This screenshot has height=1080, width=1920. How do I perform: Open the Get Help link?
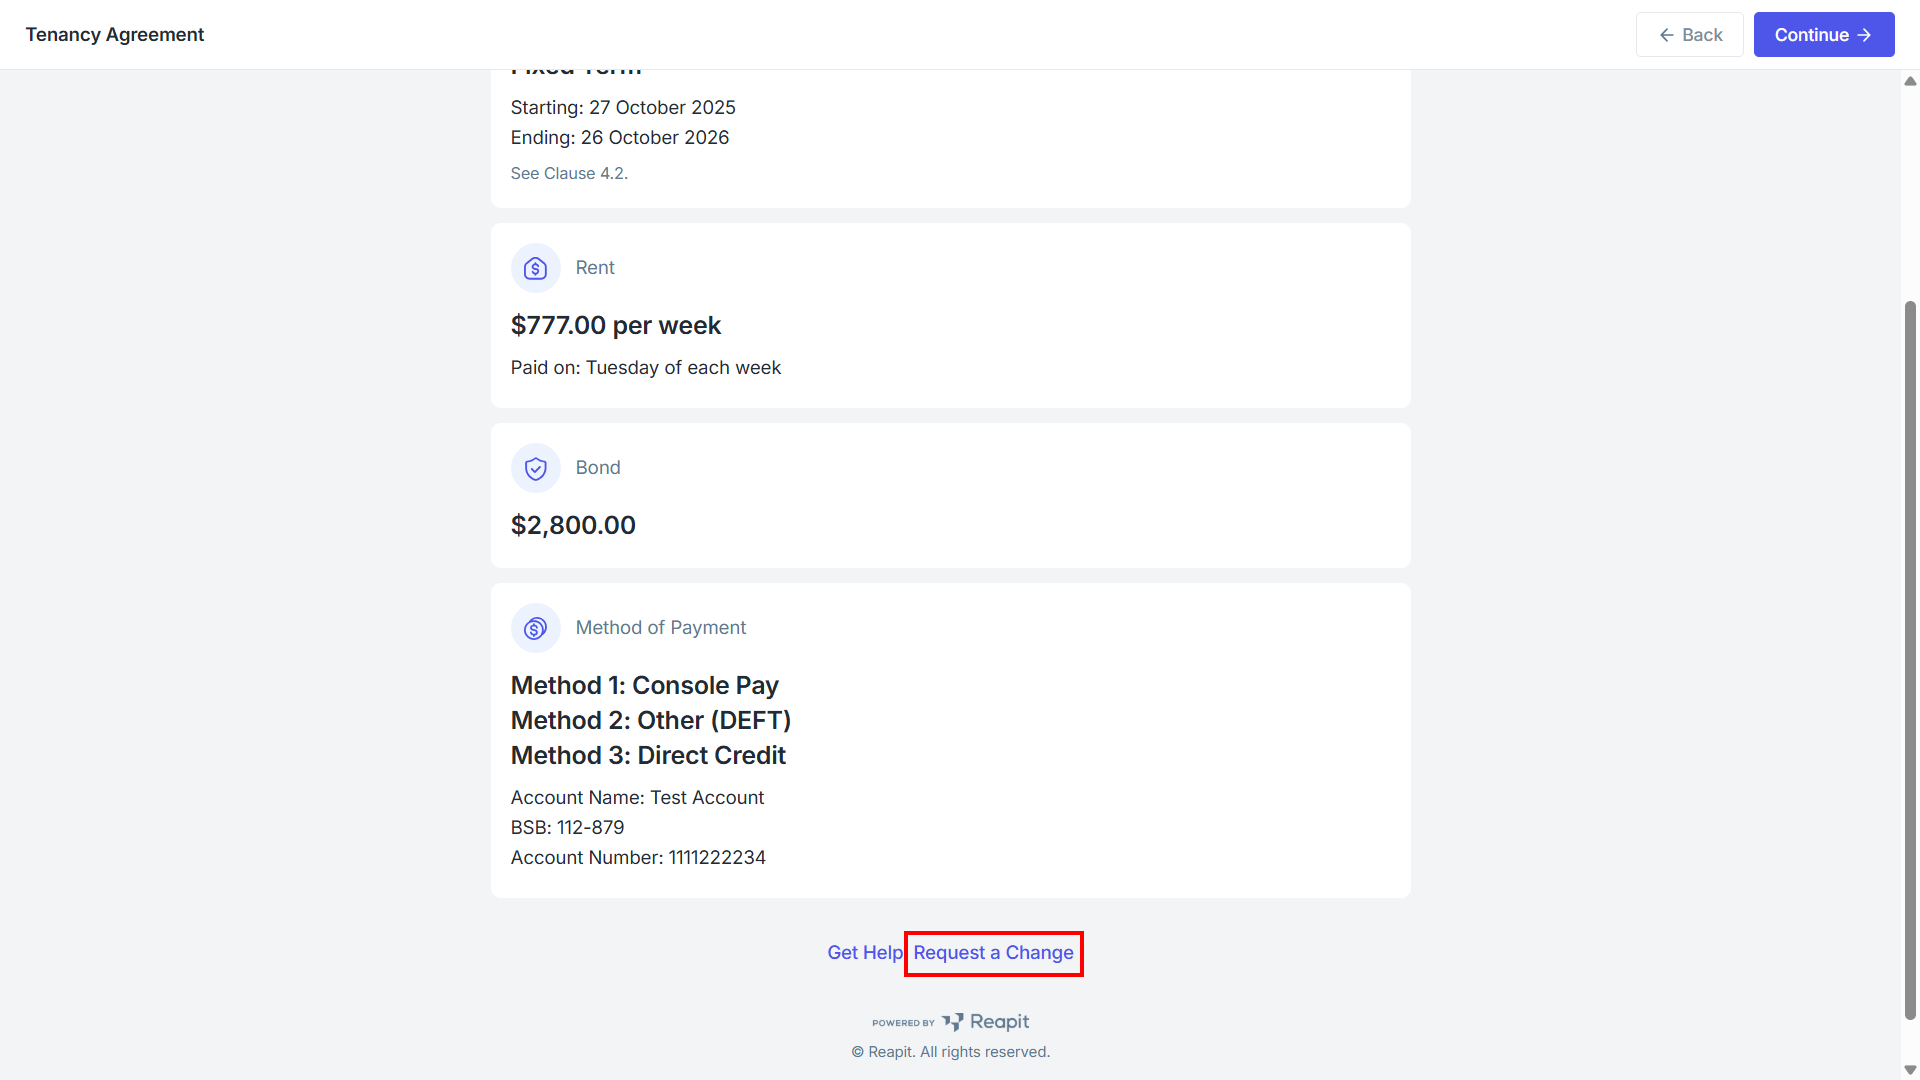tap(865, 953)
